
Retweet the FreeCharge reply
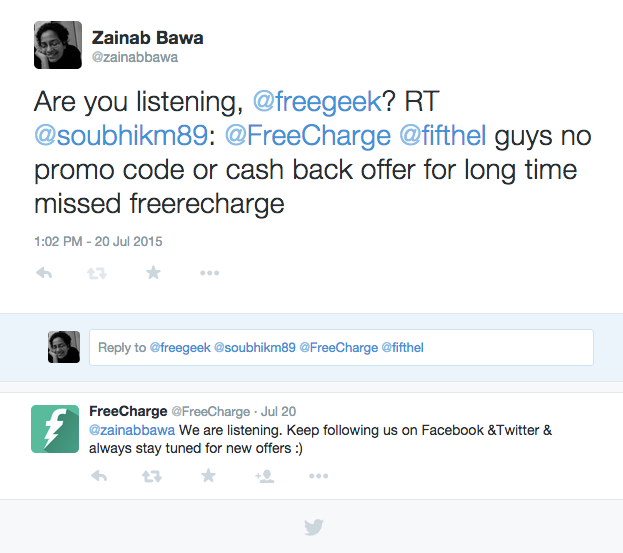tap(153, 476)
